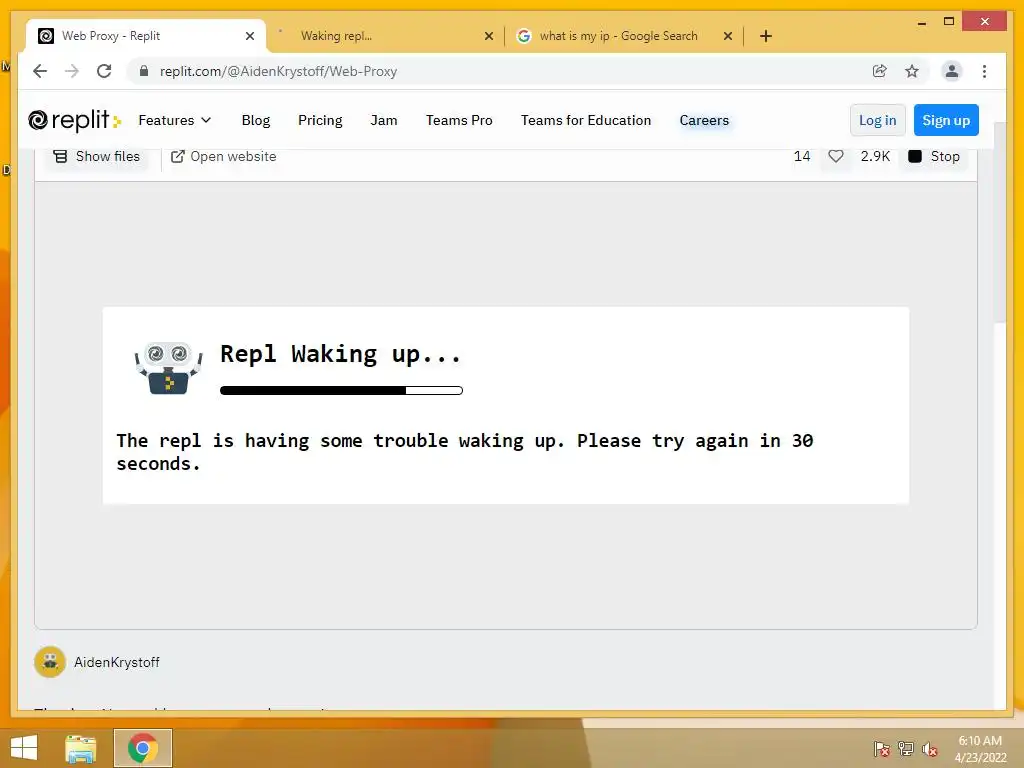Visit the Careers page
The width and height of the screenshot is (1024, 768).
point(704,120)
